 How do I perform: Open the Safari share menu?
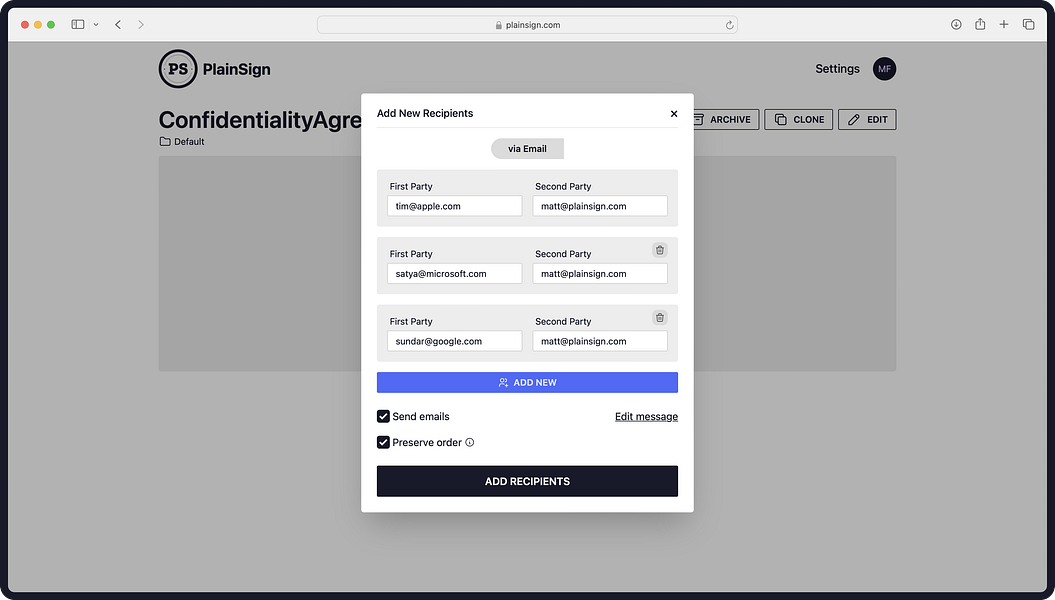980,24
